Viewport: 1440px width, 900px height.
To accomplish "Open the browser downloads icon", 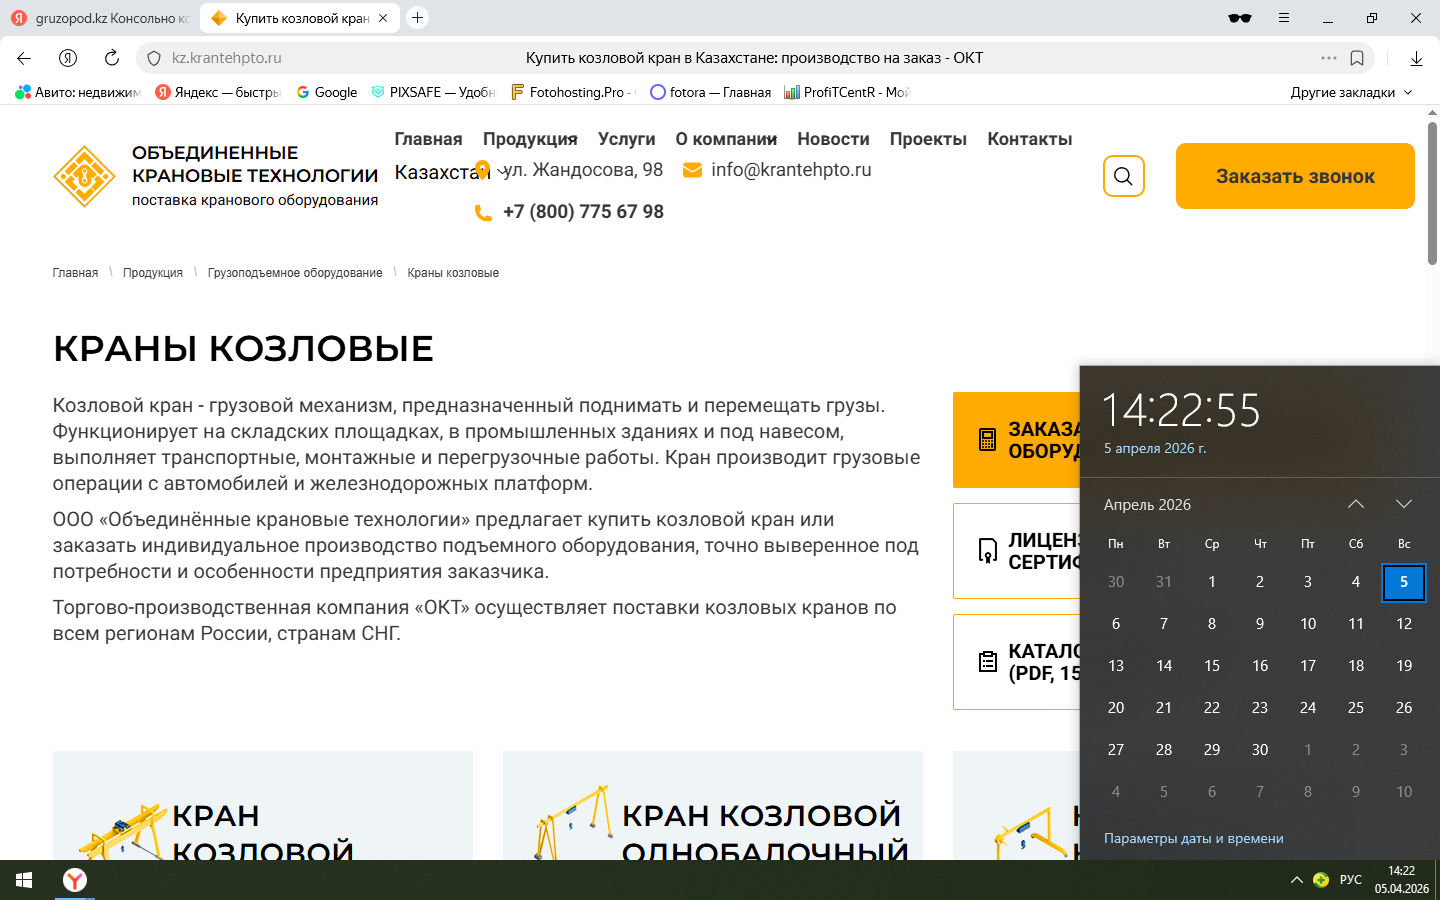I will point(1416,58).
